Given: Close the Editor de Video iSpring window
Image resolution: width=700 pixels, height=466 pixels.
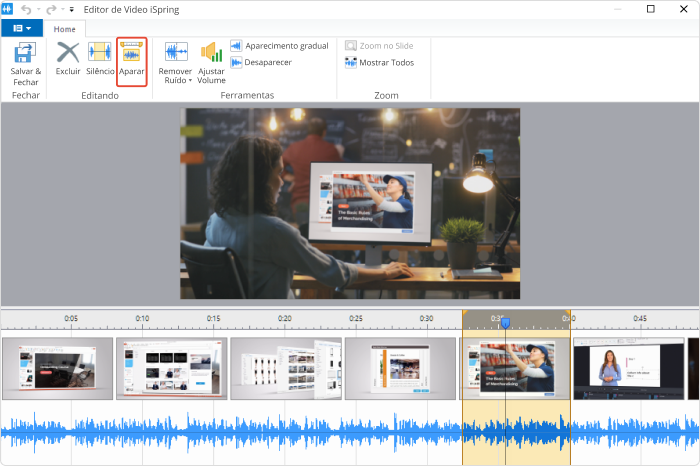Looking at the screenshot, I should click(683, 9).
